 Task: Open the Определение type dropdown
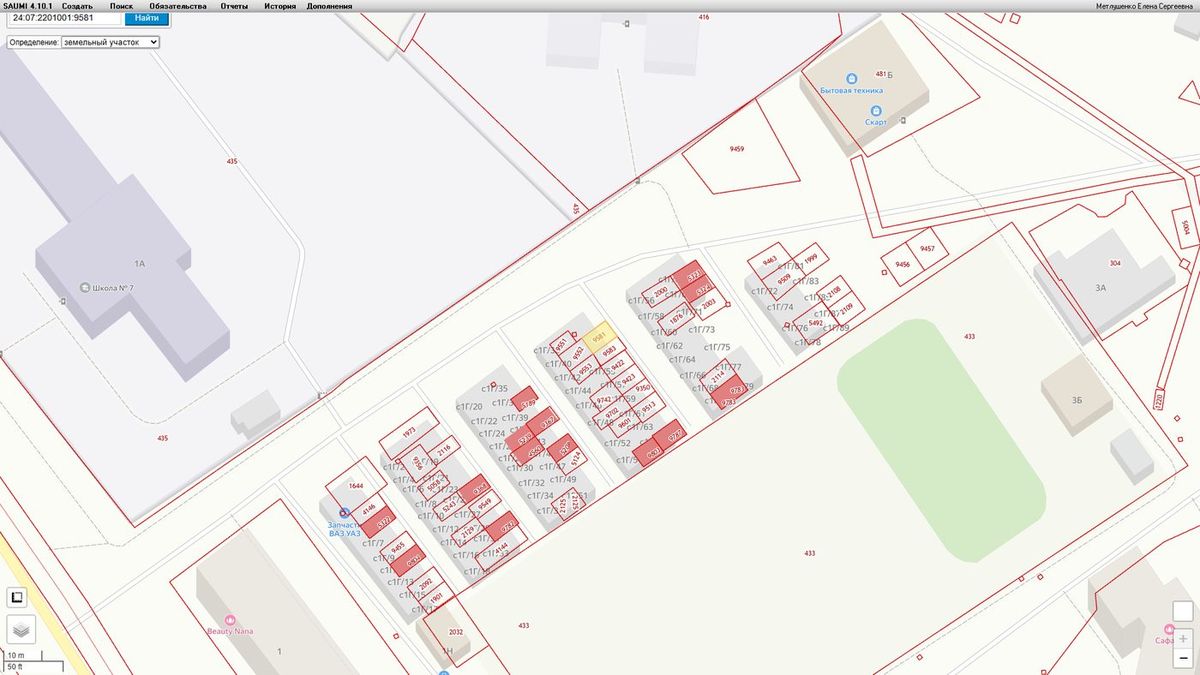pyautogui.click(x=110, y=43)
